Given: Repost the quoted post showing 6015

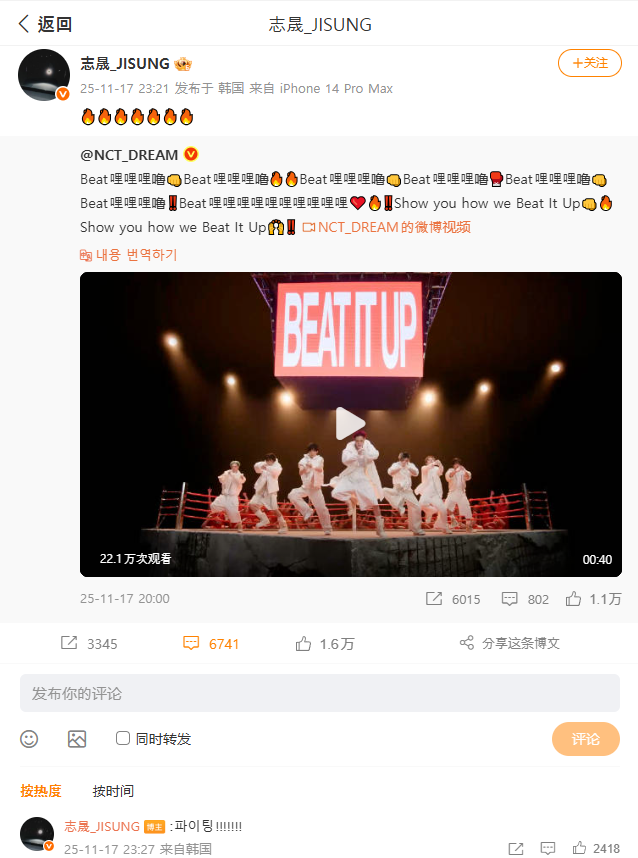Looking at the screenshot, I should tap(434, 599).
